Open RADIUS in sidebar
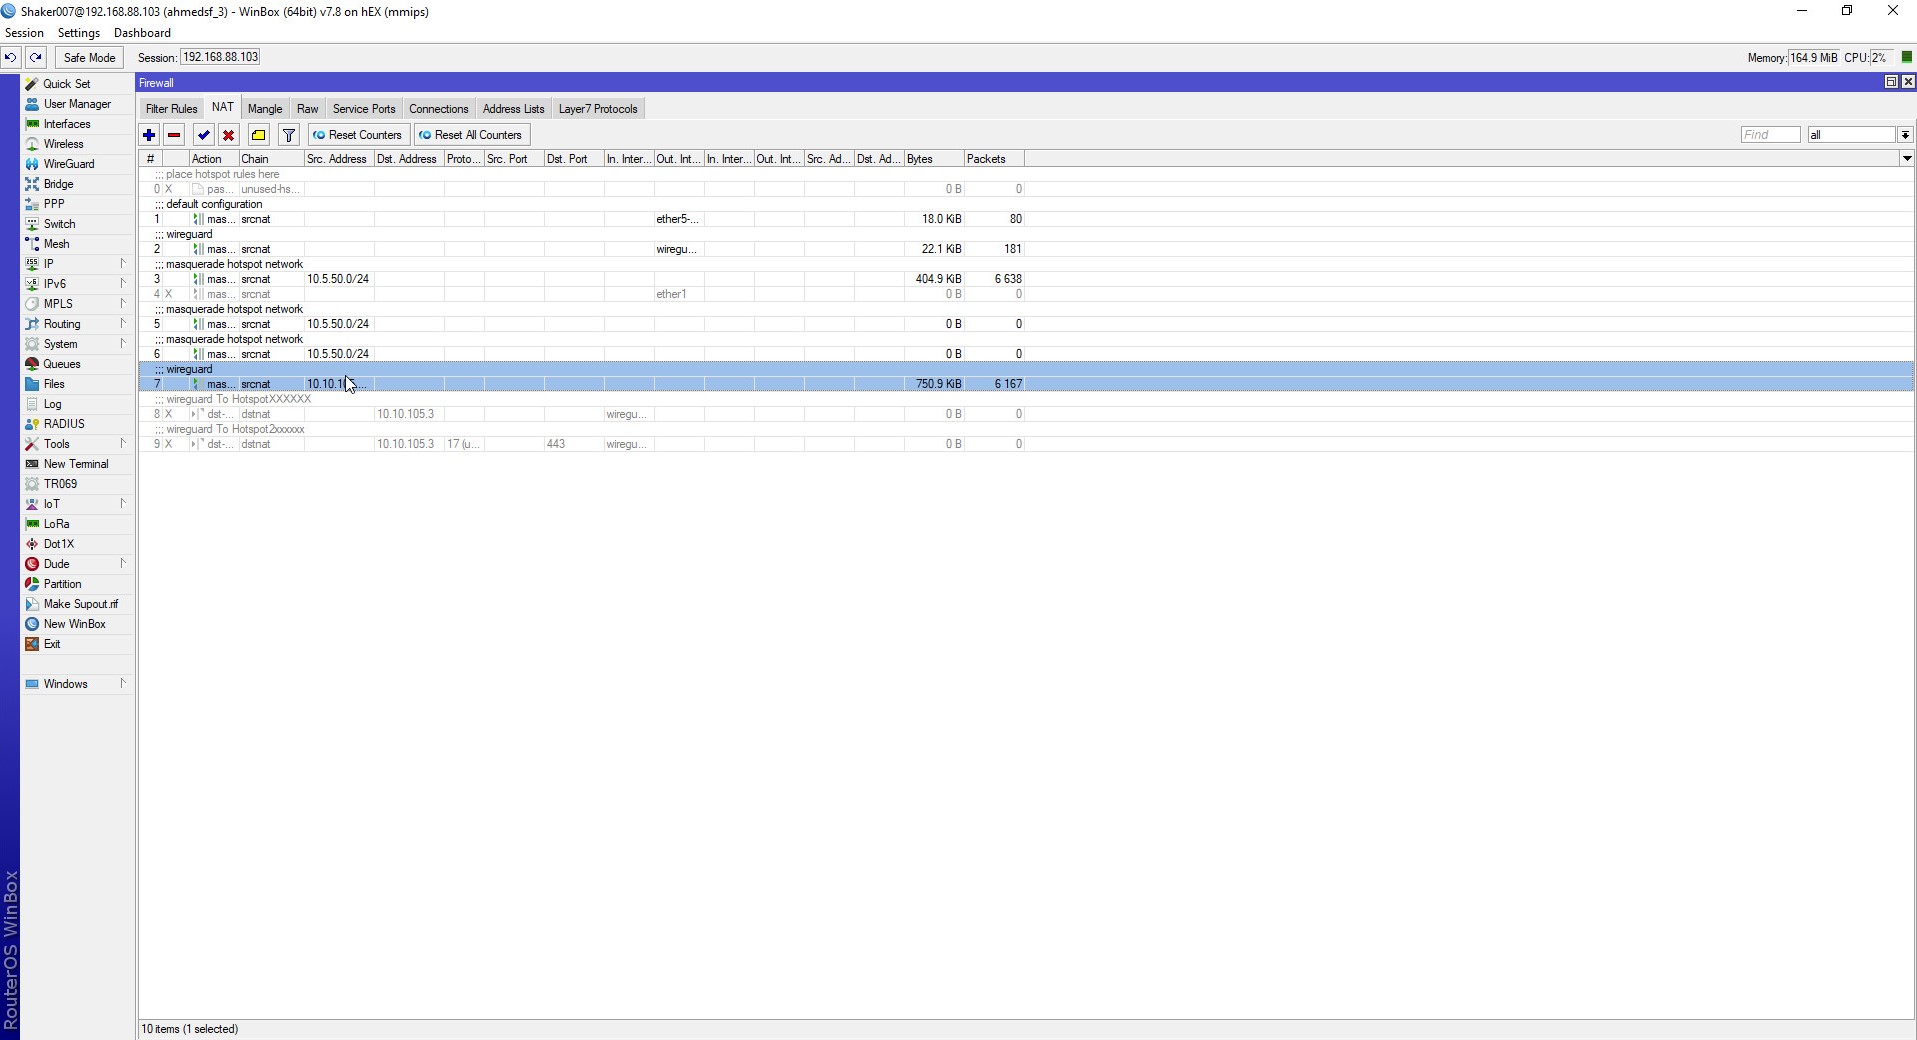The image size is (1917, 1040). coord(78,424)
